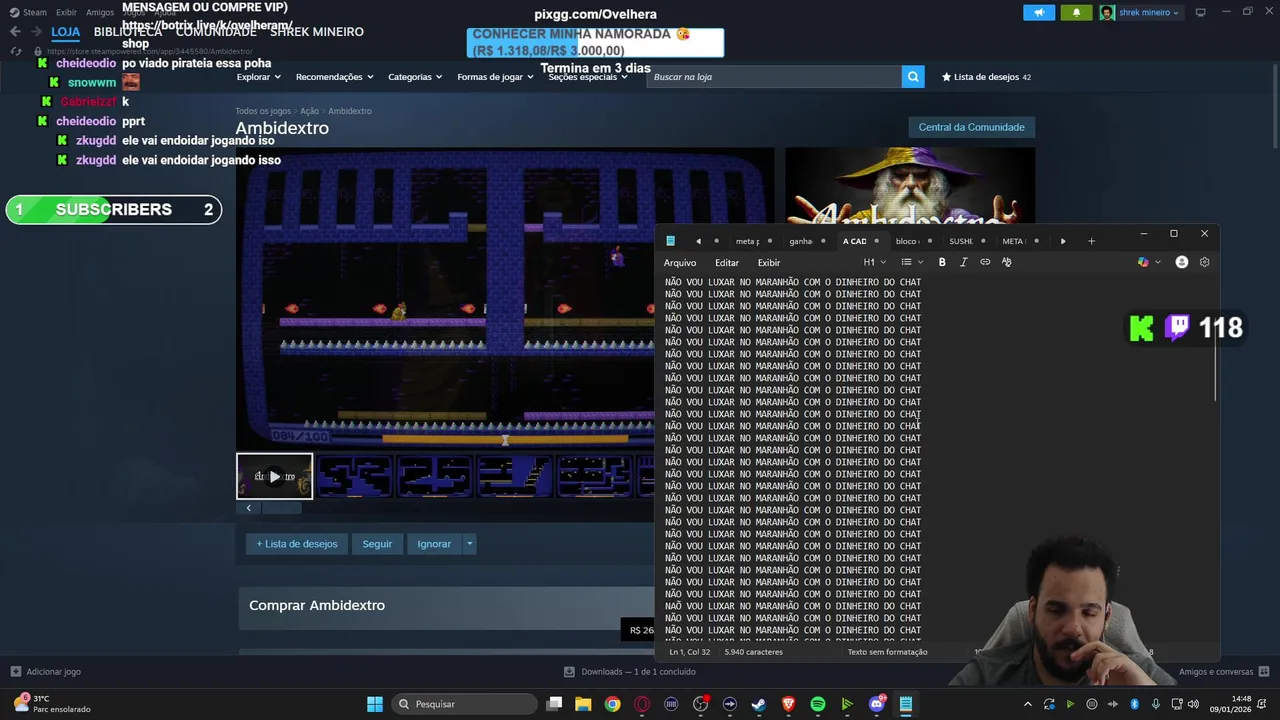Open Discord from taskbar
1280x720 pixels.
[x=877, y=704]
